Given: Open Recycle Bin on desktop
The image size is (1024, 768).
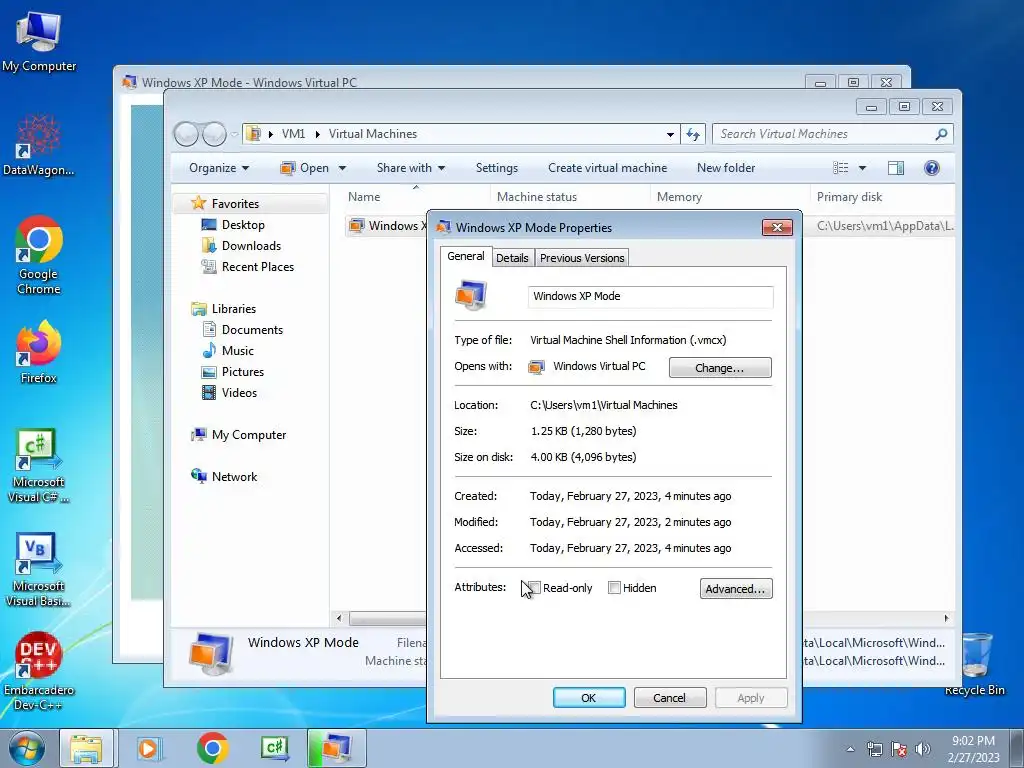Looking at the screenshot, I should 974,664.
